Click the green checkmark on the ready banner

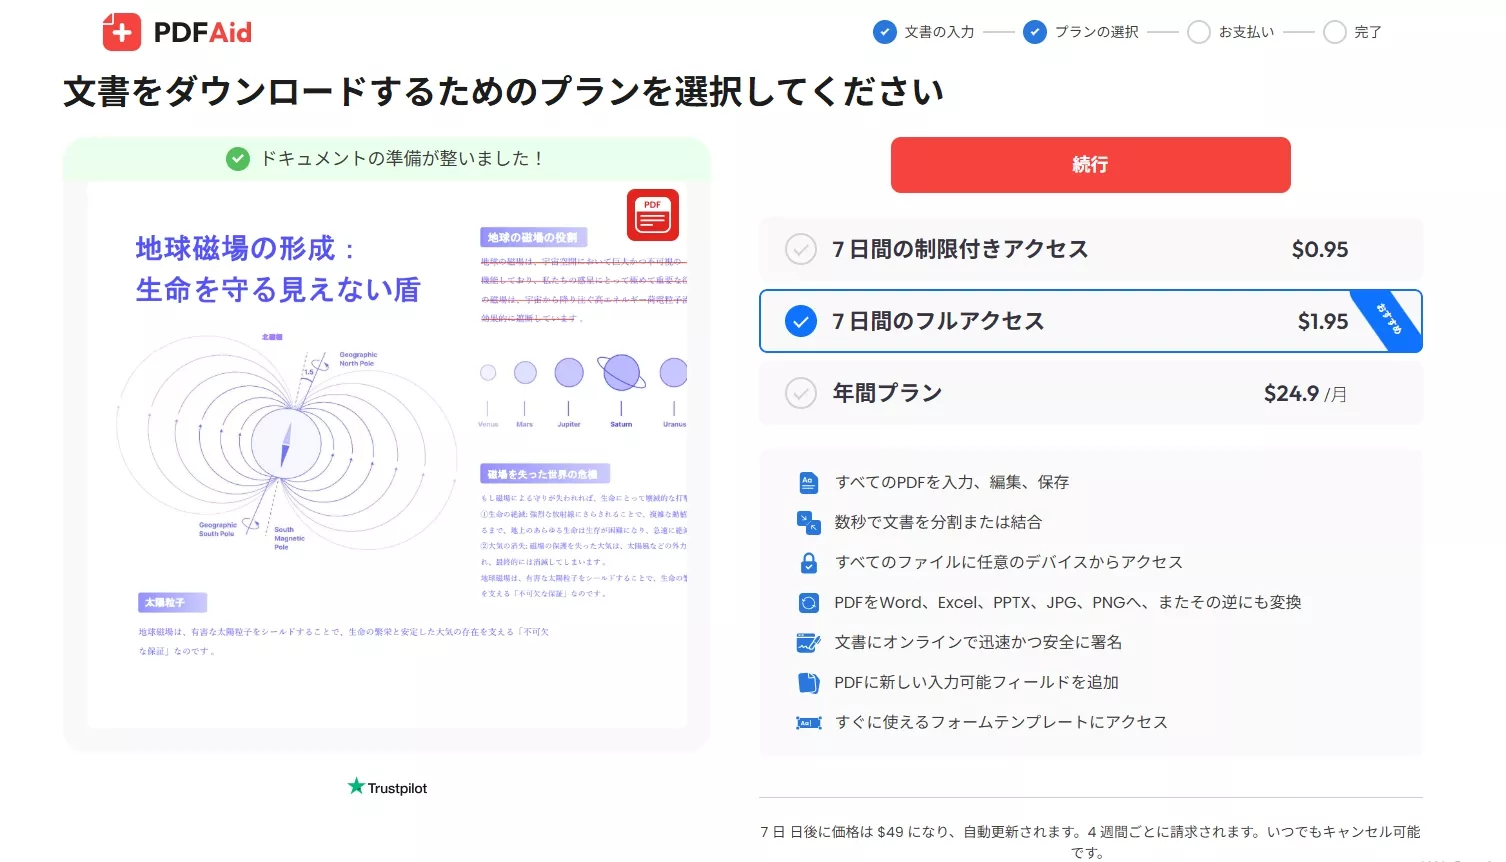tap(237, 157)
